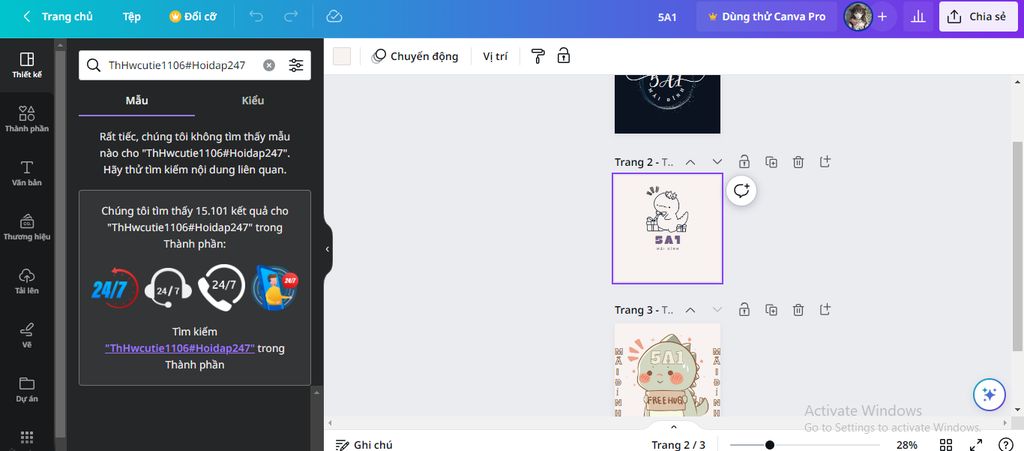Open the Tải lên uploads panel
Viewport: 1024px width, 451px height.
pyautogui.click(x=27, y=281)
